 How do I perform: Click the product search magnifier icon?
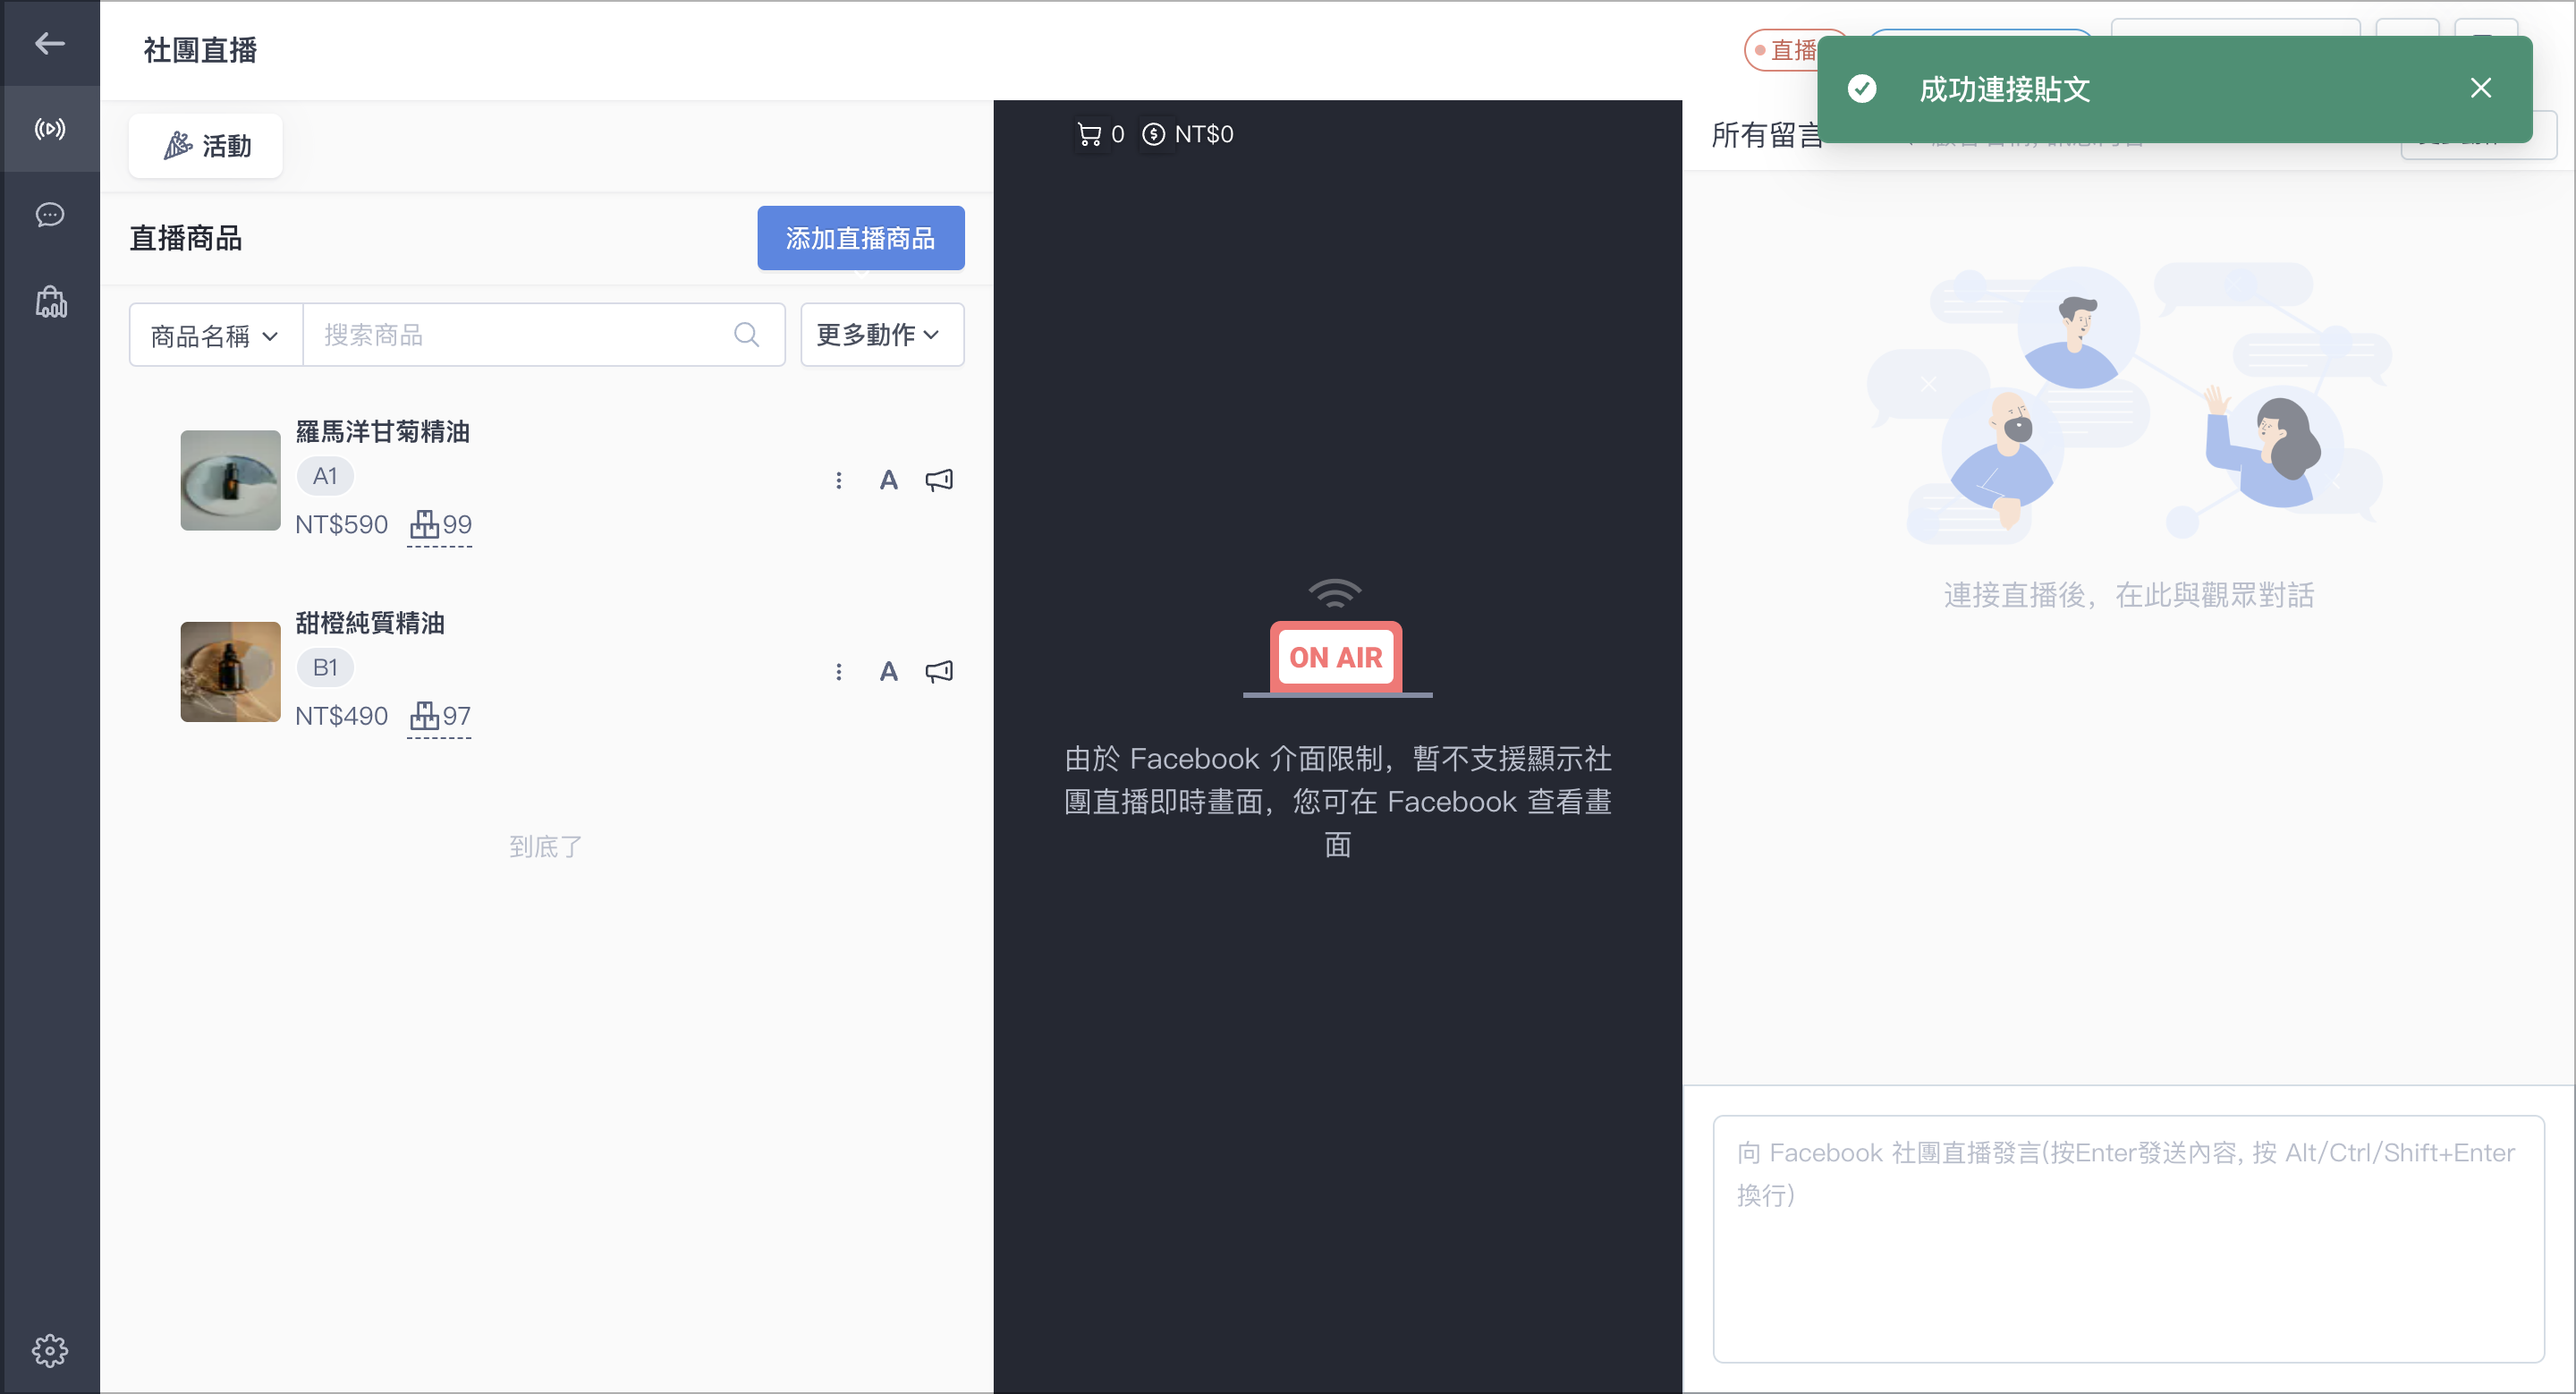click(x=746, y=335)
